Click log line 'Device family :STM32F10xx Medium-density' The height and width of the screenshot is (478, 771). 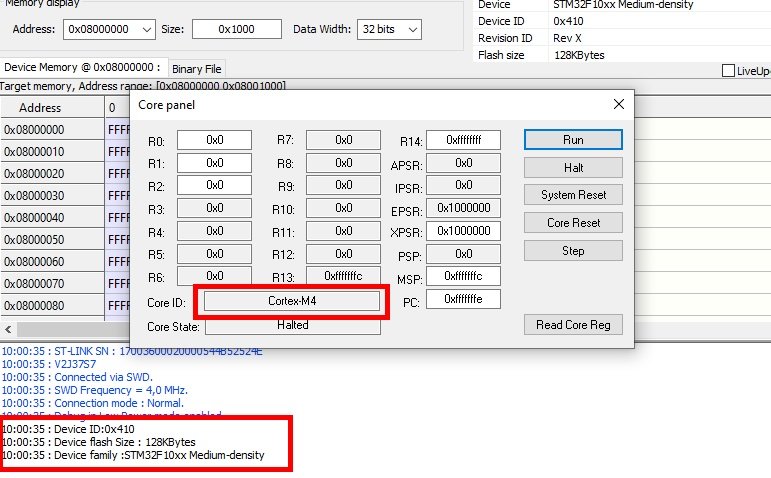click(x=133, y=455)
